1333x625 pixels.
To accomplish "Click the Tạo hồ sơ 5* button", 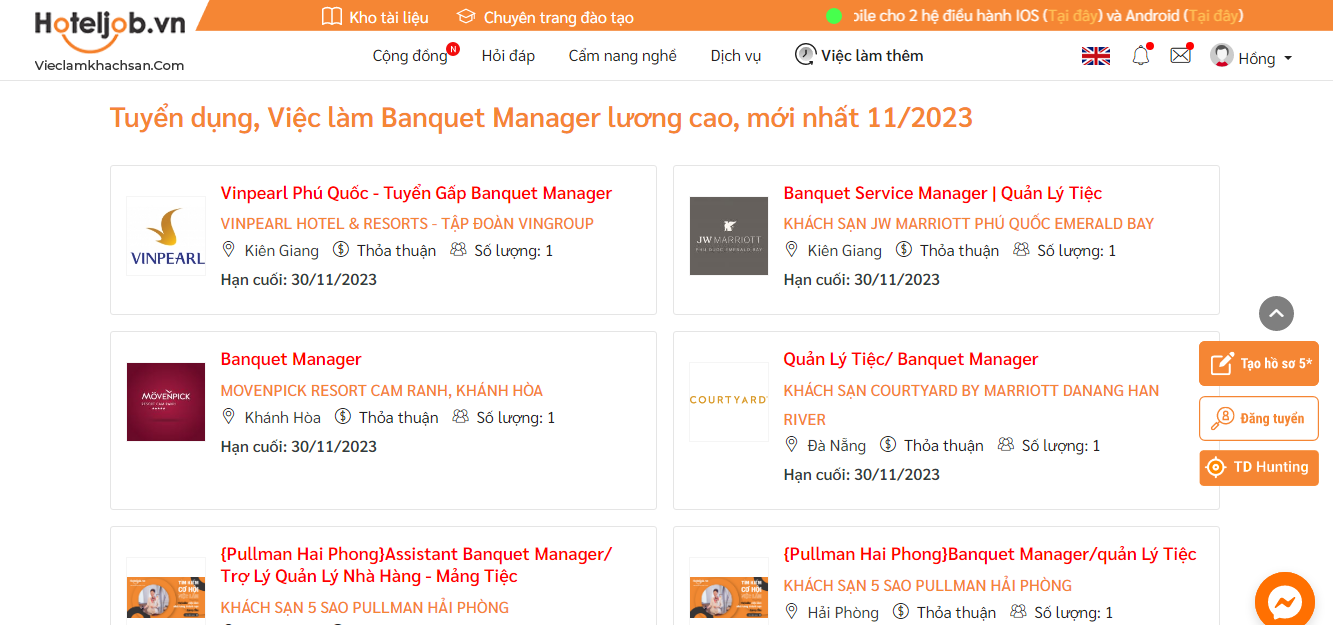I will click(x=1259, y=363).
